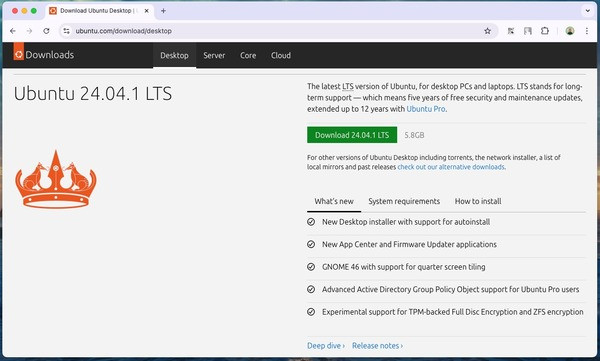Click the Download 24.04.1 LTS button
Image resolution: width=600 pixels, height=361 pixels.
click(x=352, y=135)
